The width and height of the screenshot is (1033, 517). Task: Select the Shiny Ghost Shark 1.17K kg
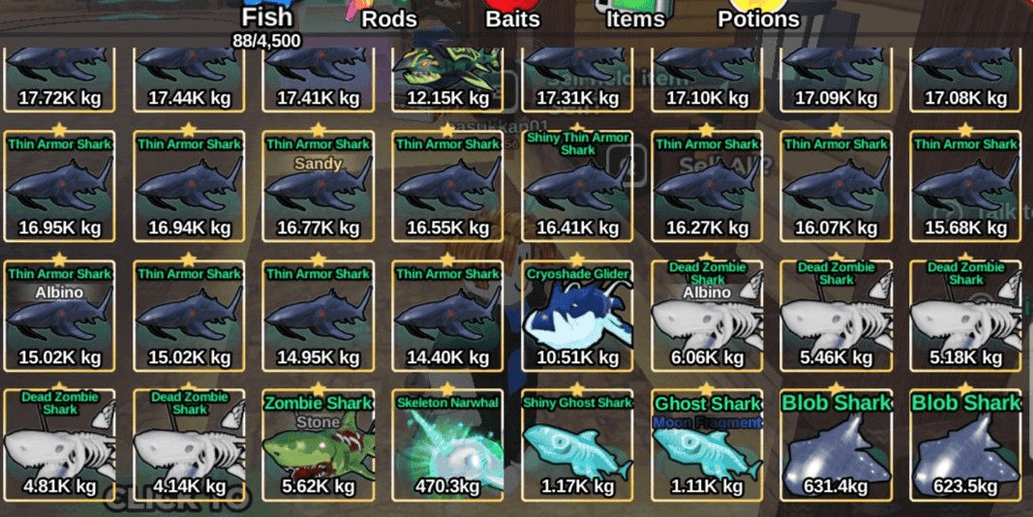coord(577,446)
